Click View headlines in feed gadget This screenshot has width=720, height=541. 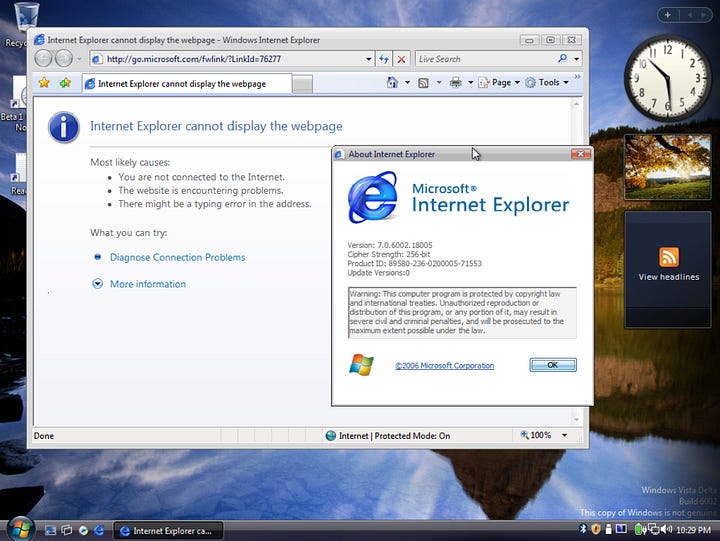coord(669,277)
